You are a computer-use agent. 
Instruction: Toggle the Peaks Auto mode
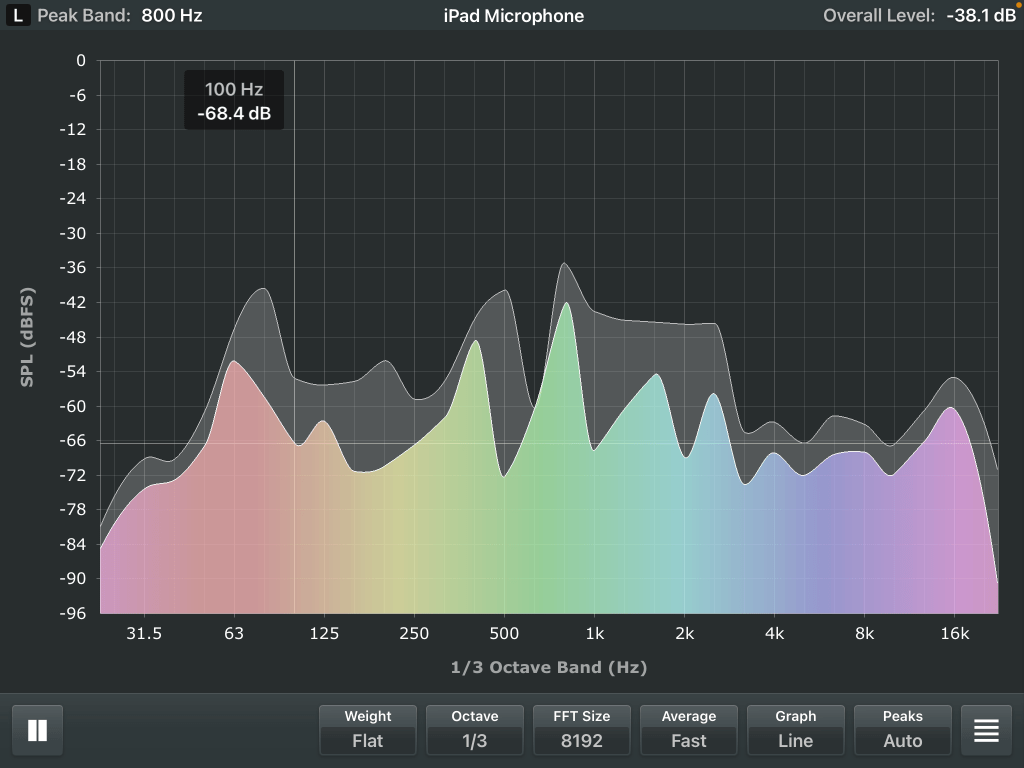[902, 730]
